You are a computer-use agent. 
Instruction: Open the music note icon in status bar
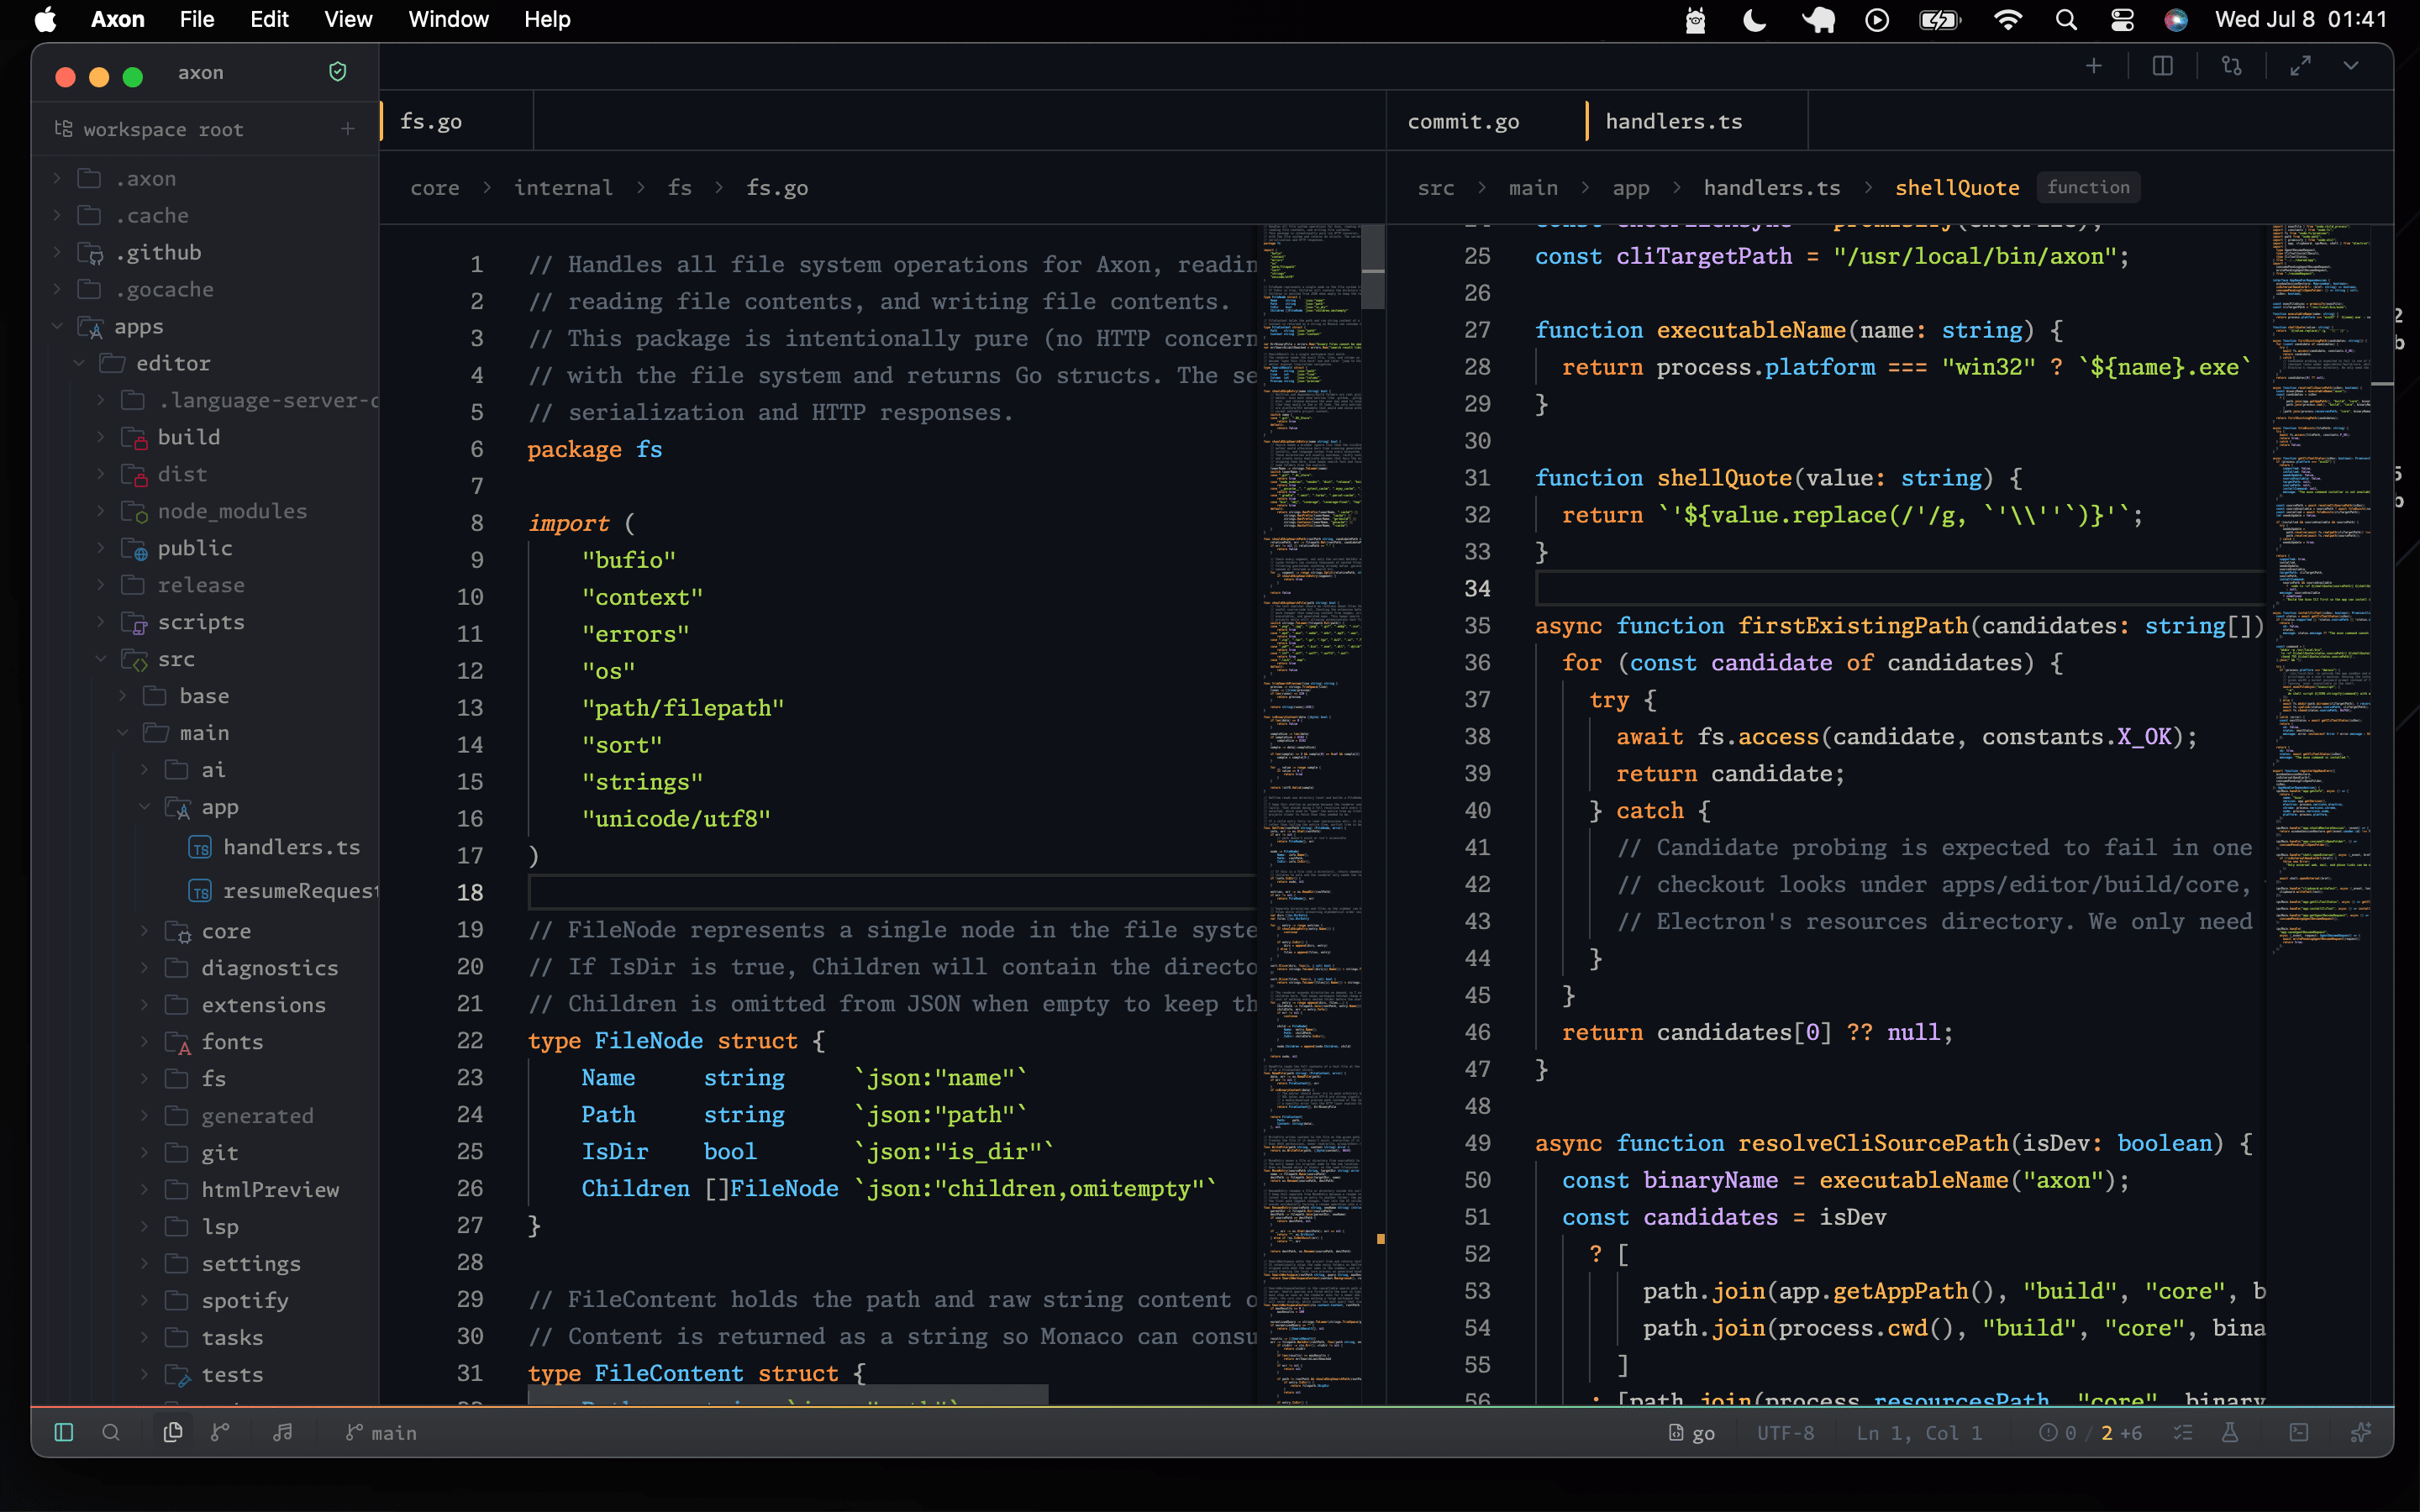[x=283, y=1432]
